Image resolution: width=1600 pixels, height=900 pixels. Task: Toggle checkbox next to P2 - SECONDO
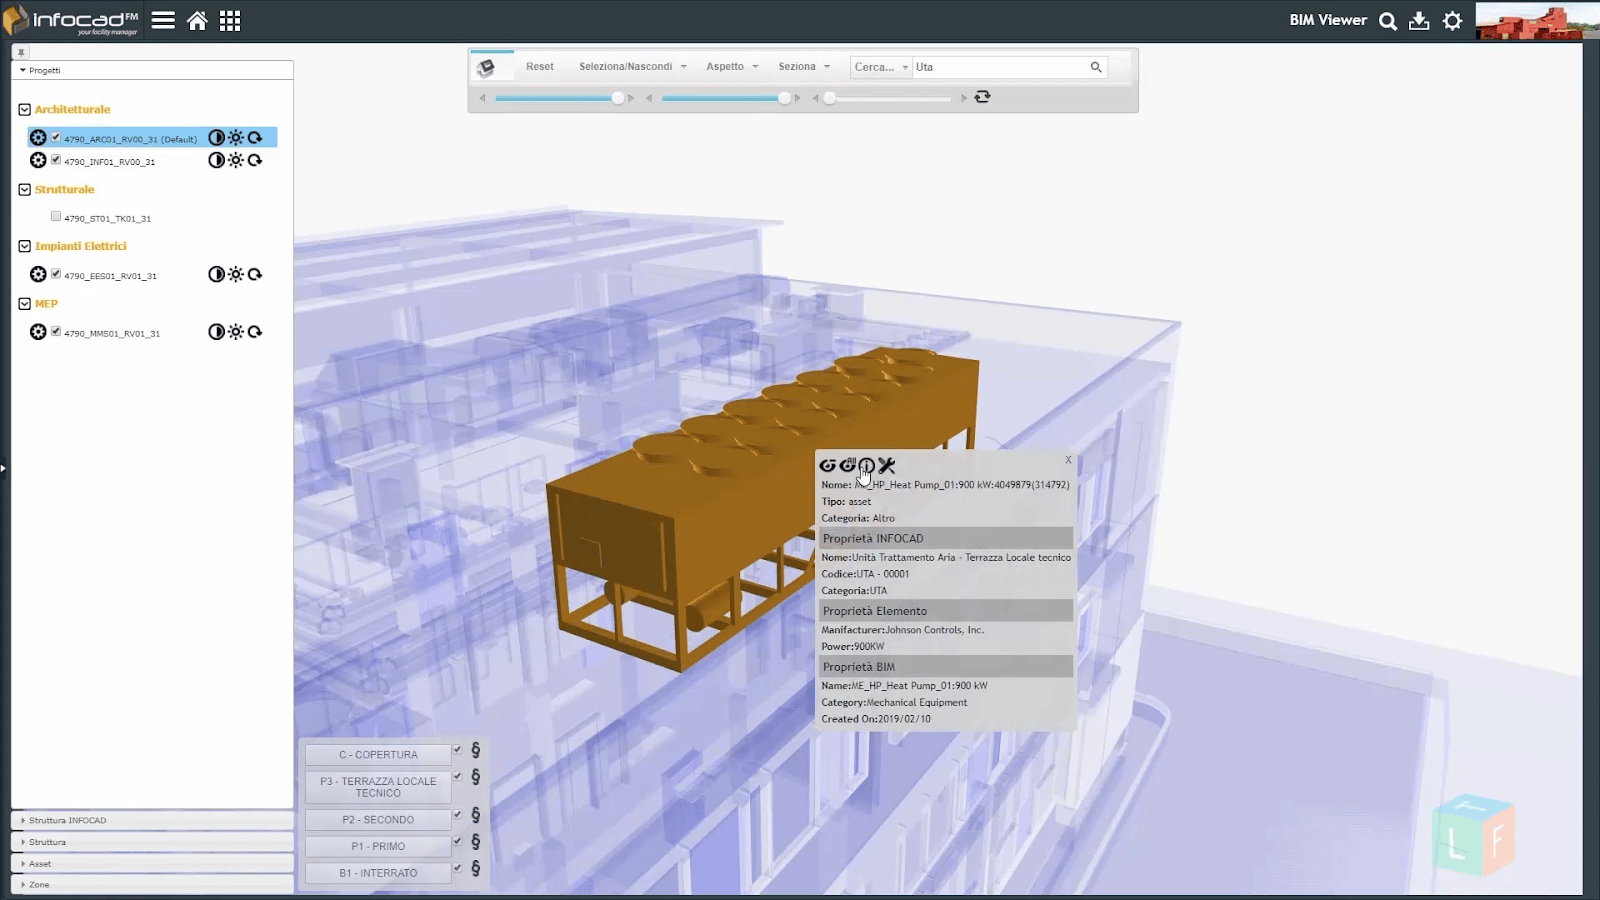point(457,815)
